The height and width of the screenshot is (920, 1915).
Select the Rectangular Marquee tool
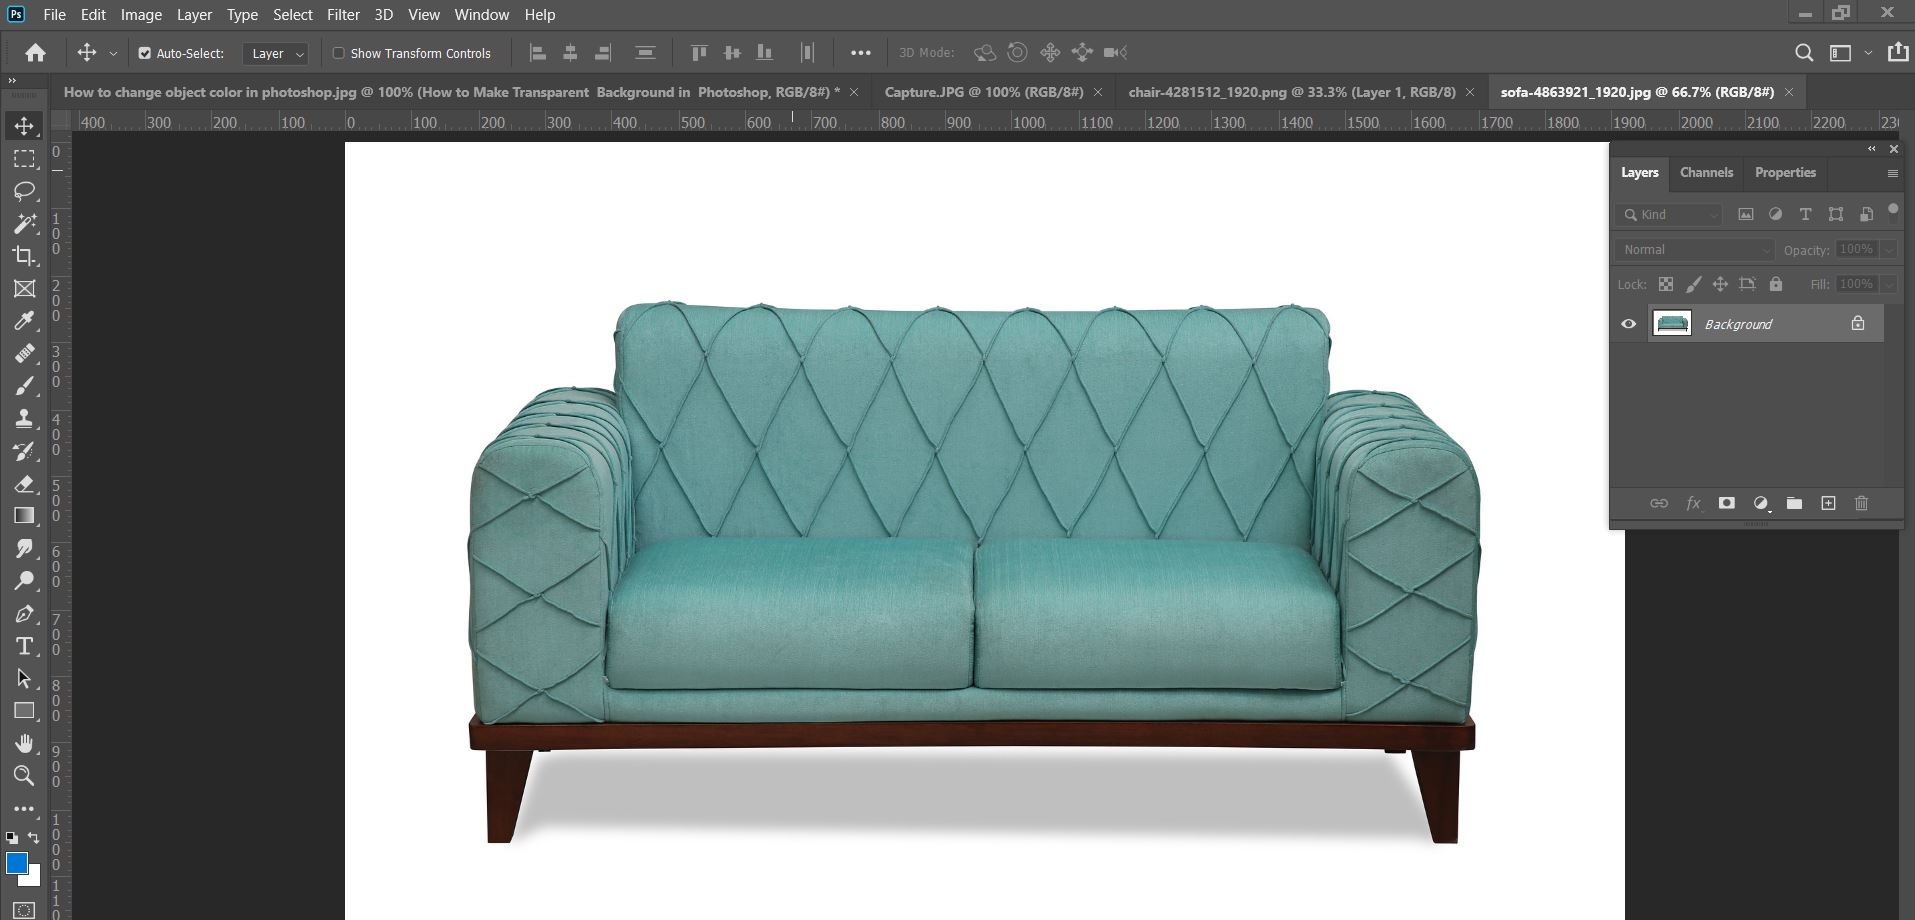[25, 158]
